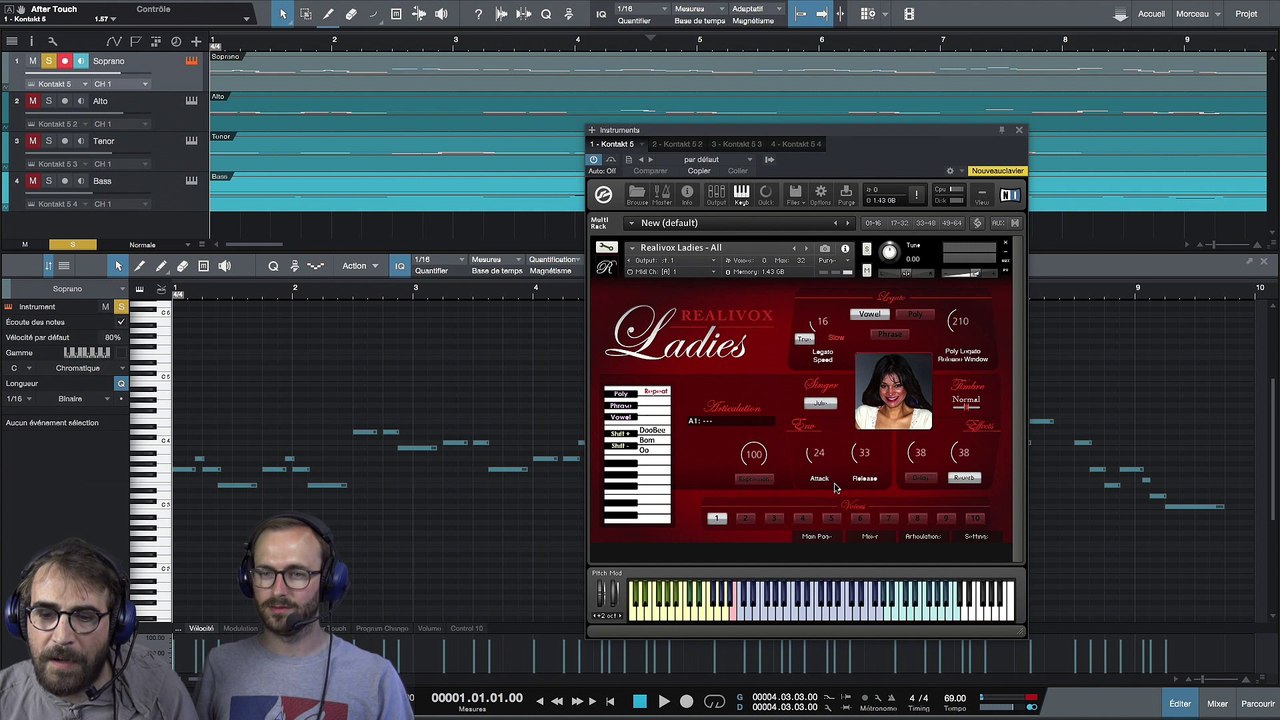This screenshot has width=1280, height=720.
Task: Switch to the 3 - Kontakt 5 3 tab
Action: (x=736, y=144)
